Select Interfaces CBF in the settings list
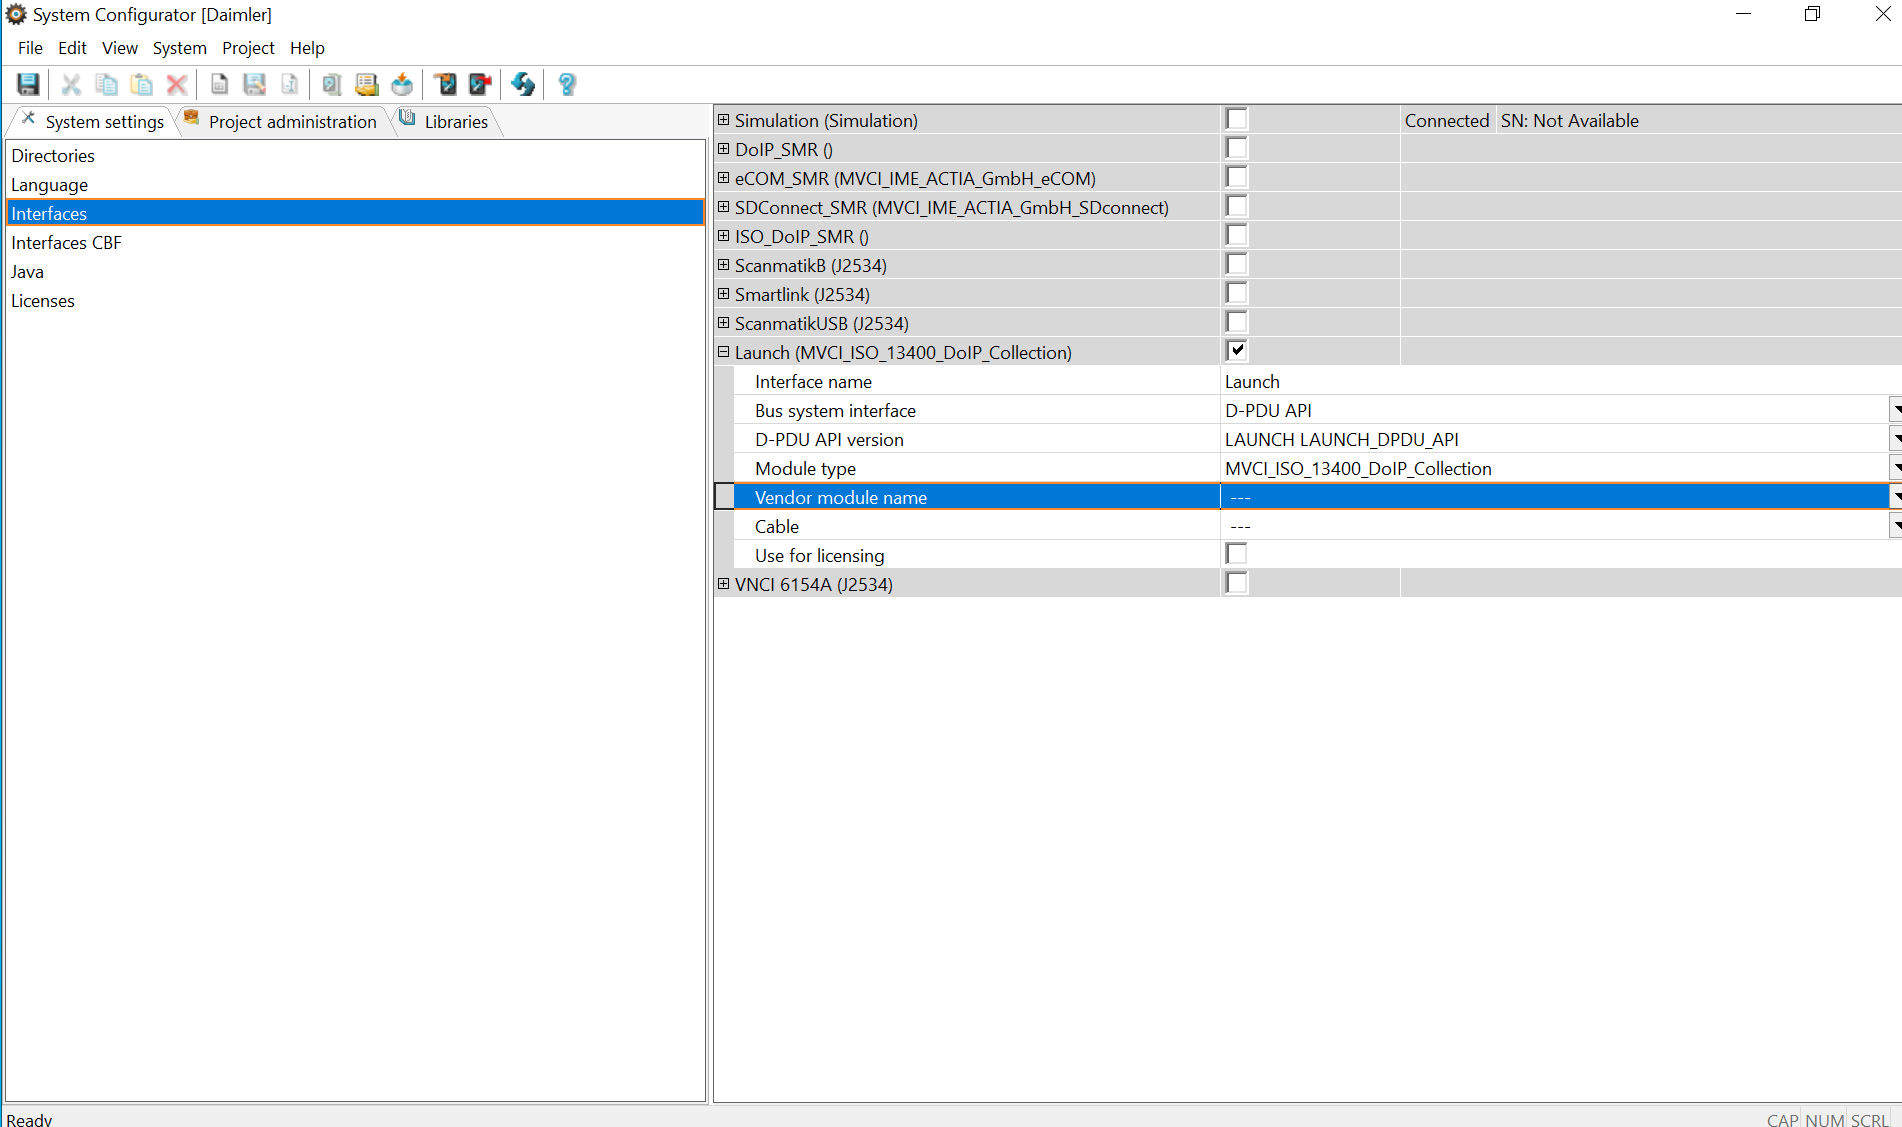The image size is (1902, 1127). pos(355,243)
